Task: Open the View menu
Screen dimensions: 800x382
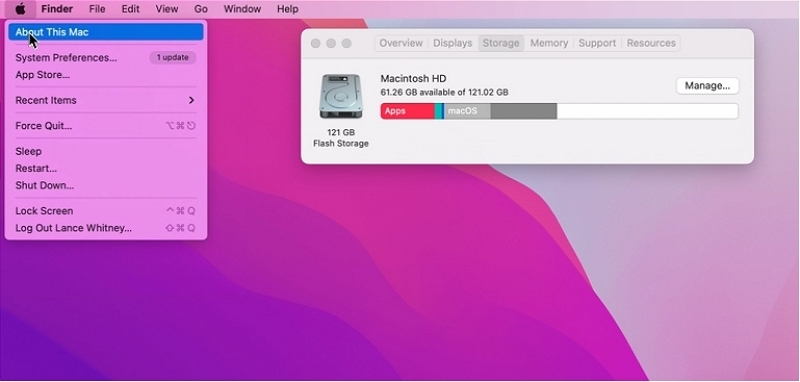Action: tap(167, 9)
